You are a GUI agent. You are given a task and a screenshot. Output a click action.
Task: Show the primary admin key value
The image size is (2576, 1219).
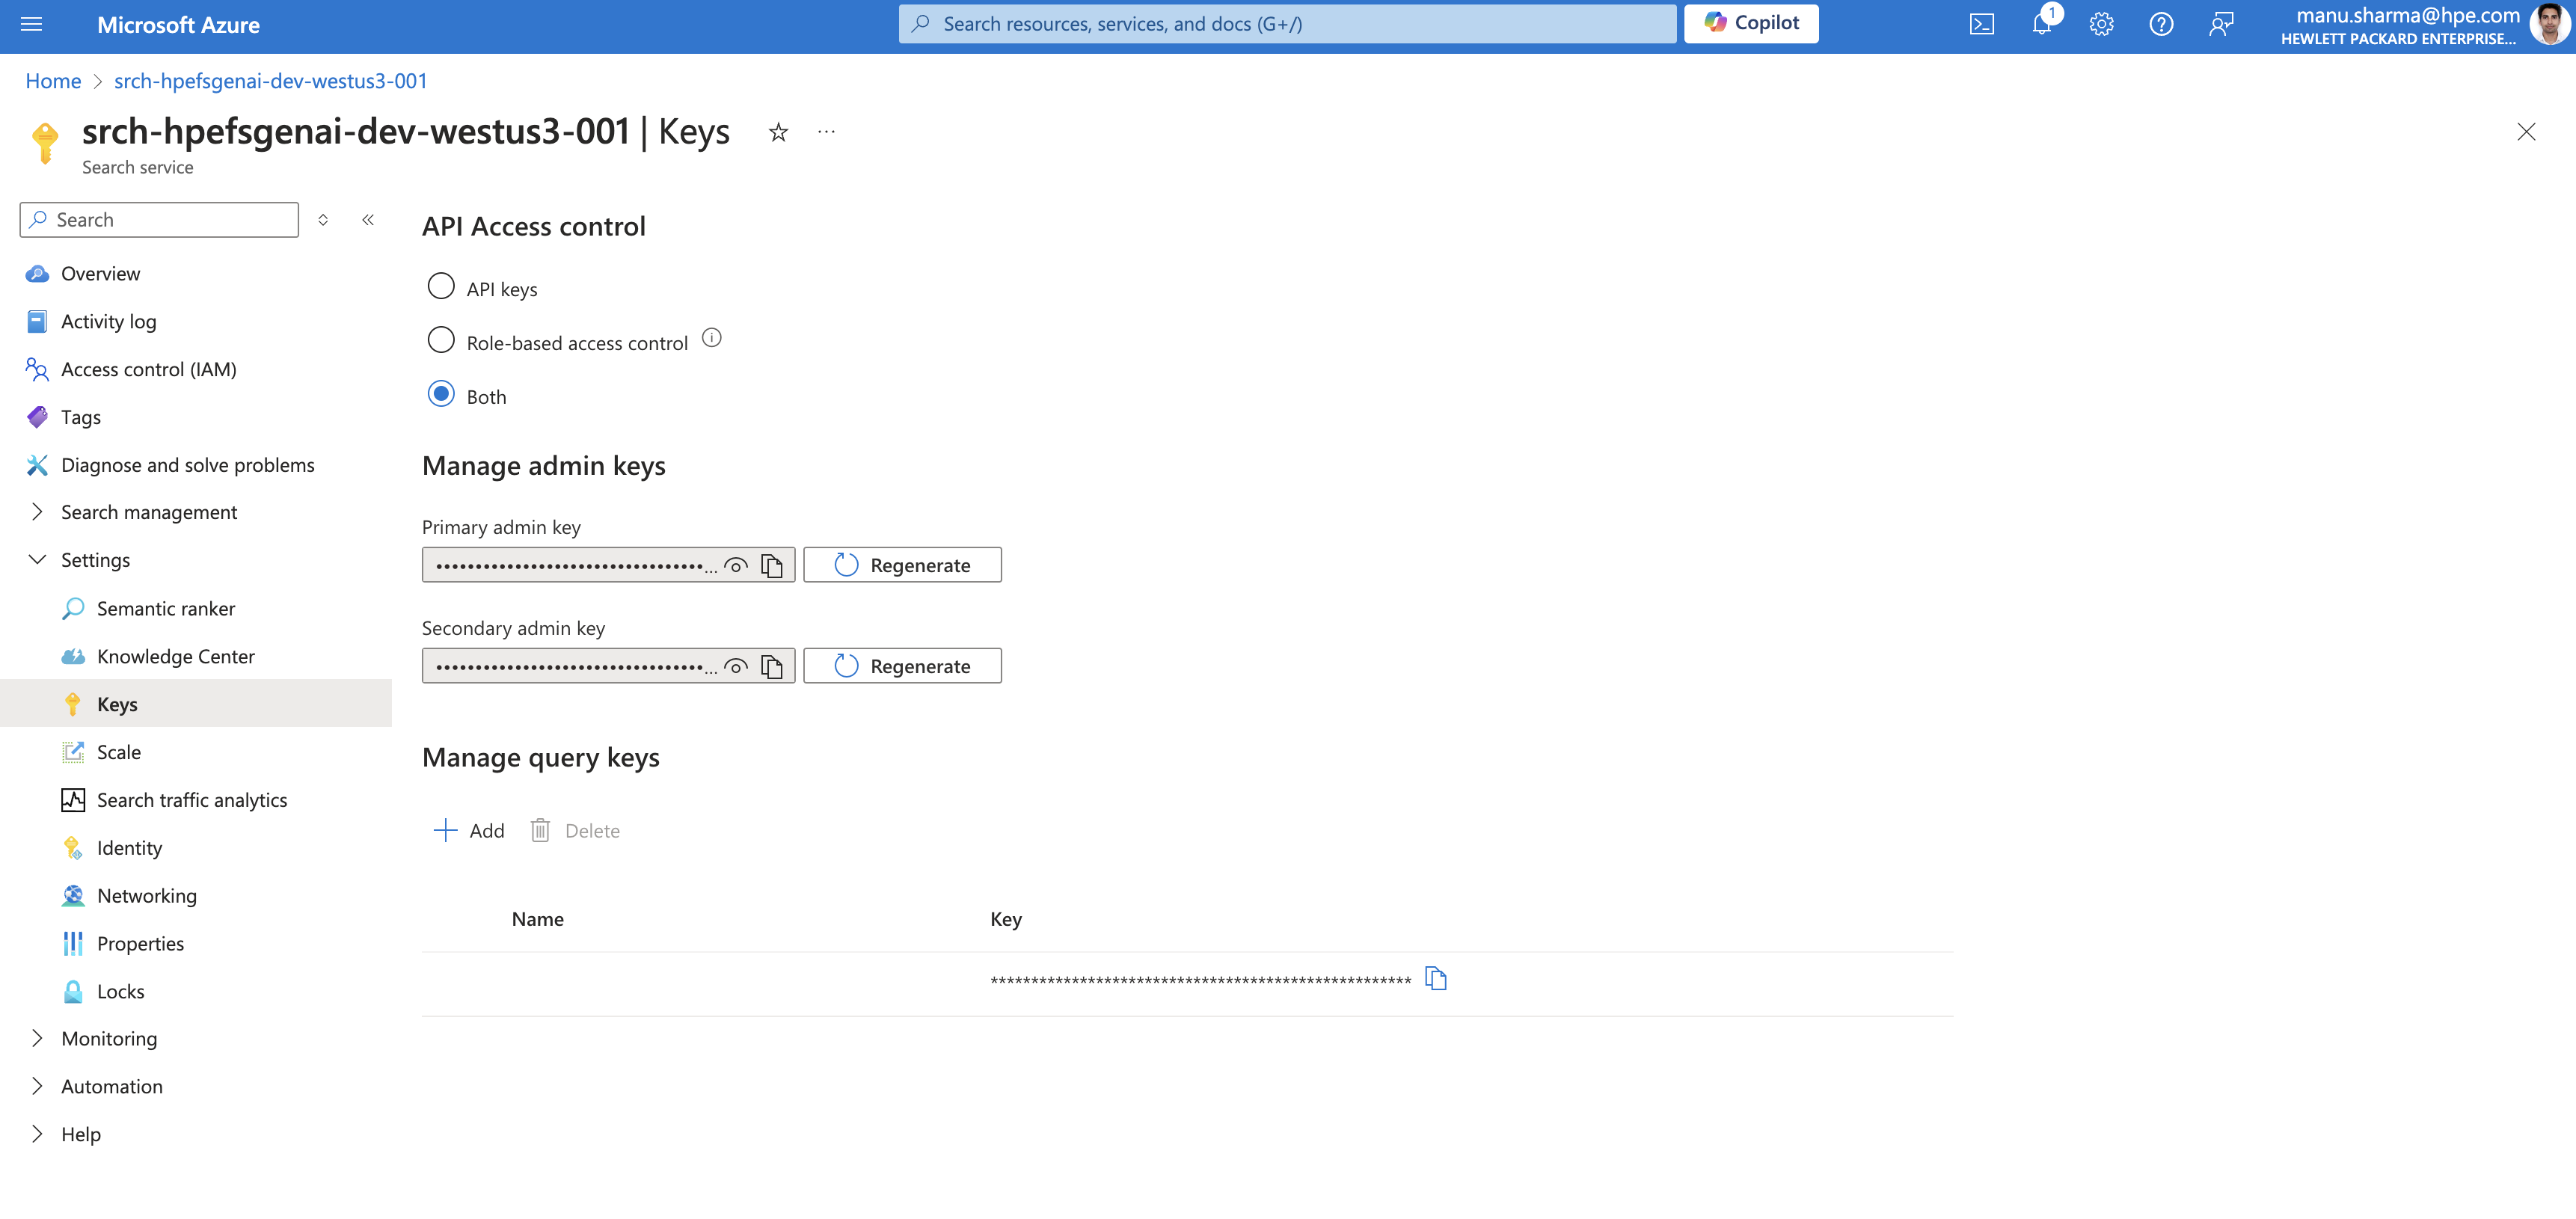pyautogui.click(x=736, y=566)
